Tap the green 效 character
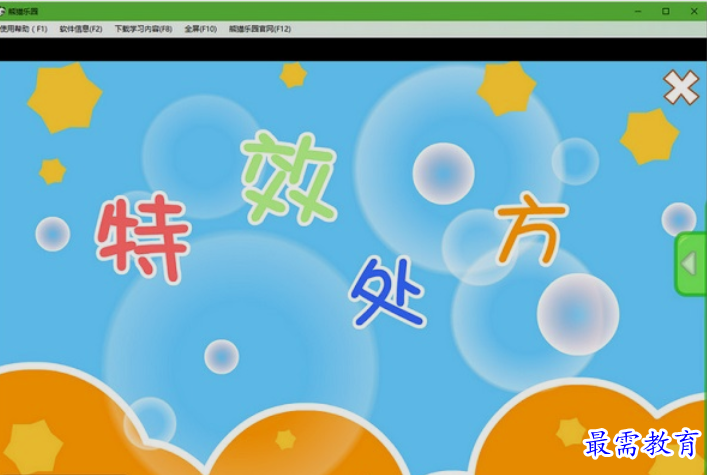The height and width of the screenshot is (475, 707). pos(289,178)
